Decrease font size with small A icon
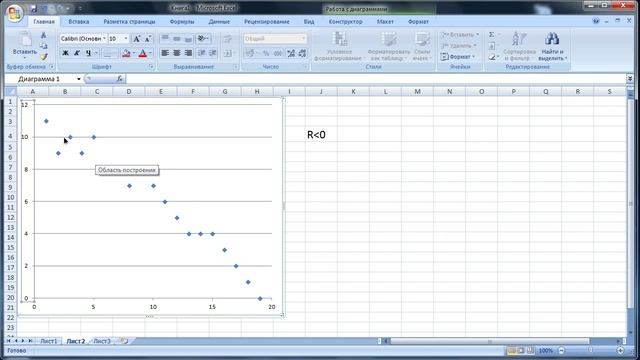Viewport: 640px width, 360px height. [148, 39]
